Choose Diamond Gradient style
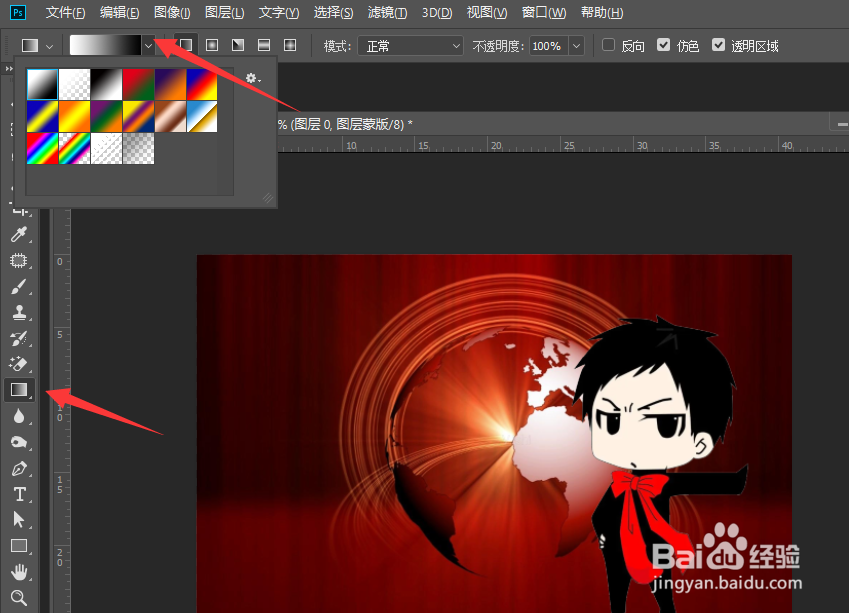The height and width of the screenshot is (613, 849). click(290, 45)
